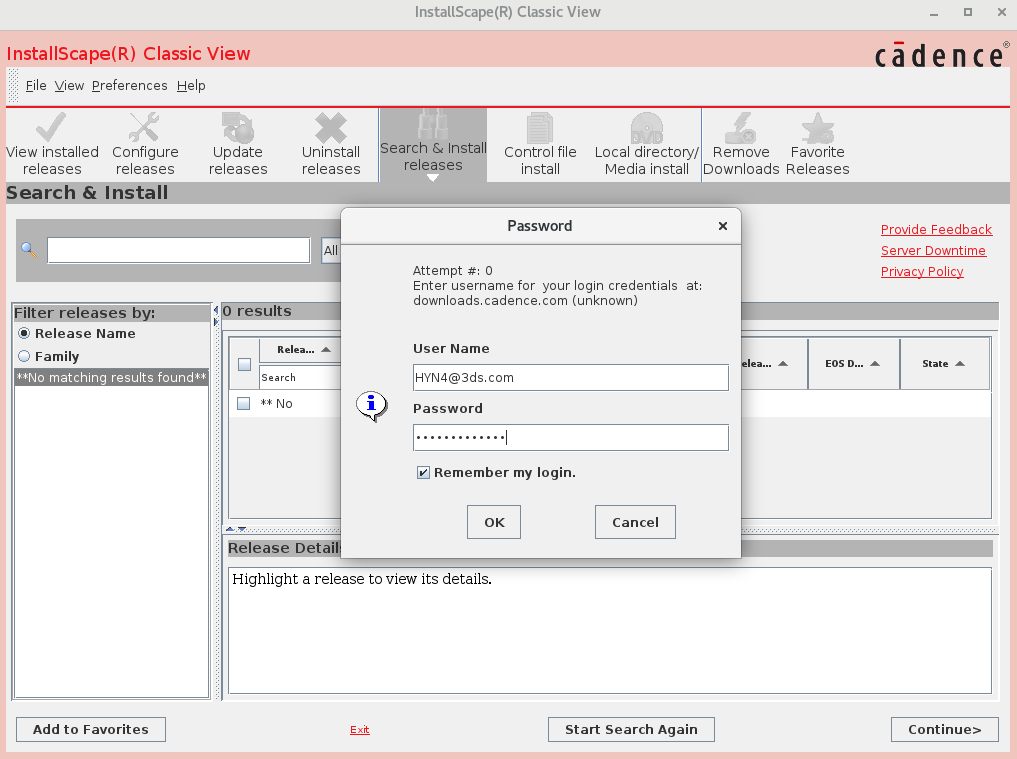Open the Provide Feedback link
Viewport: 1017px width, 759px height.
coord(936,229)
